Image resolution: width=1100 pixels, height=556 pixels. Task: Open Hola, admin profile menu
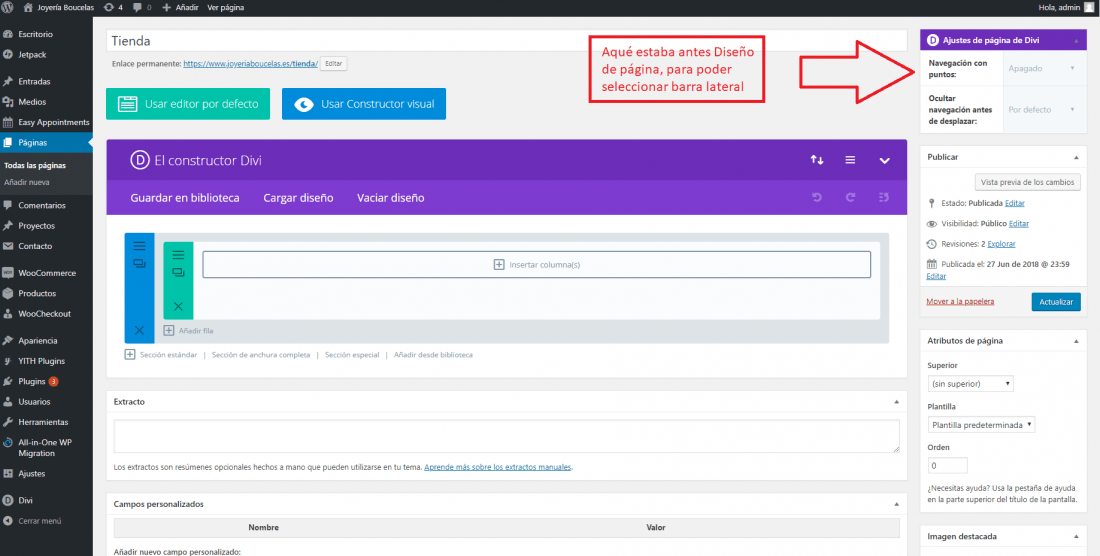click(1064, 7)
